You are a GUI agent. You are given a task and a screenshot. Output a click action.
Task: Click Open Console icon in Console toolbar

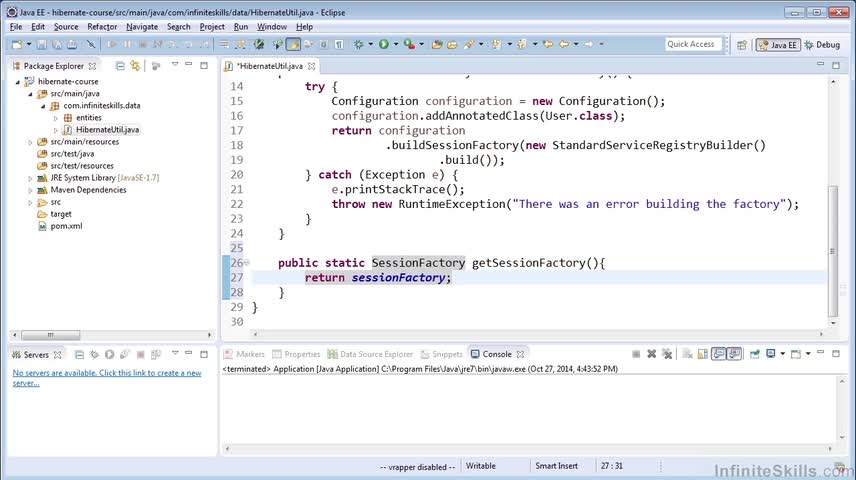[x=796, y=354]
